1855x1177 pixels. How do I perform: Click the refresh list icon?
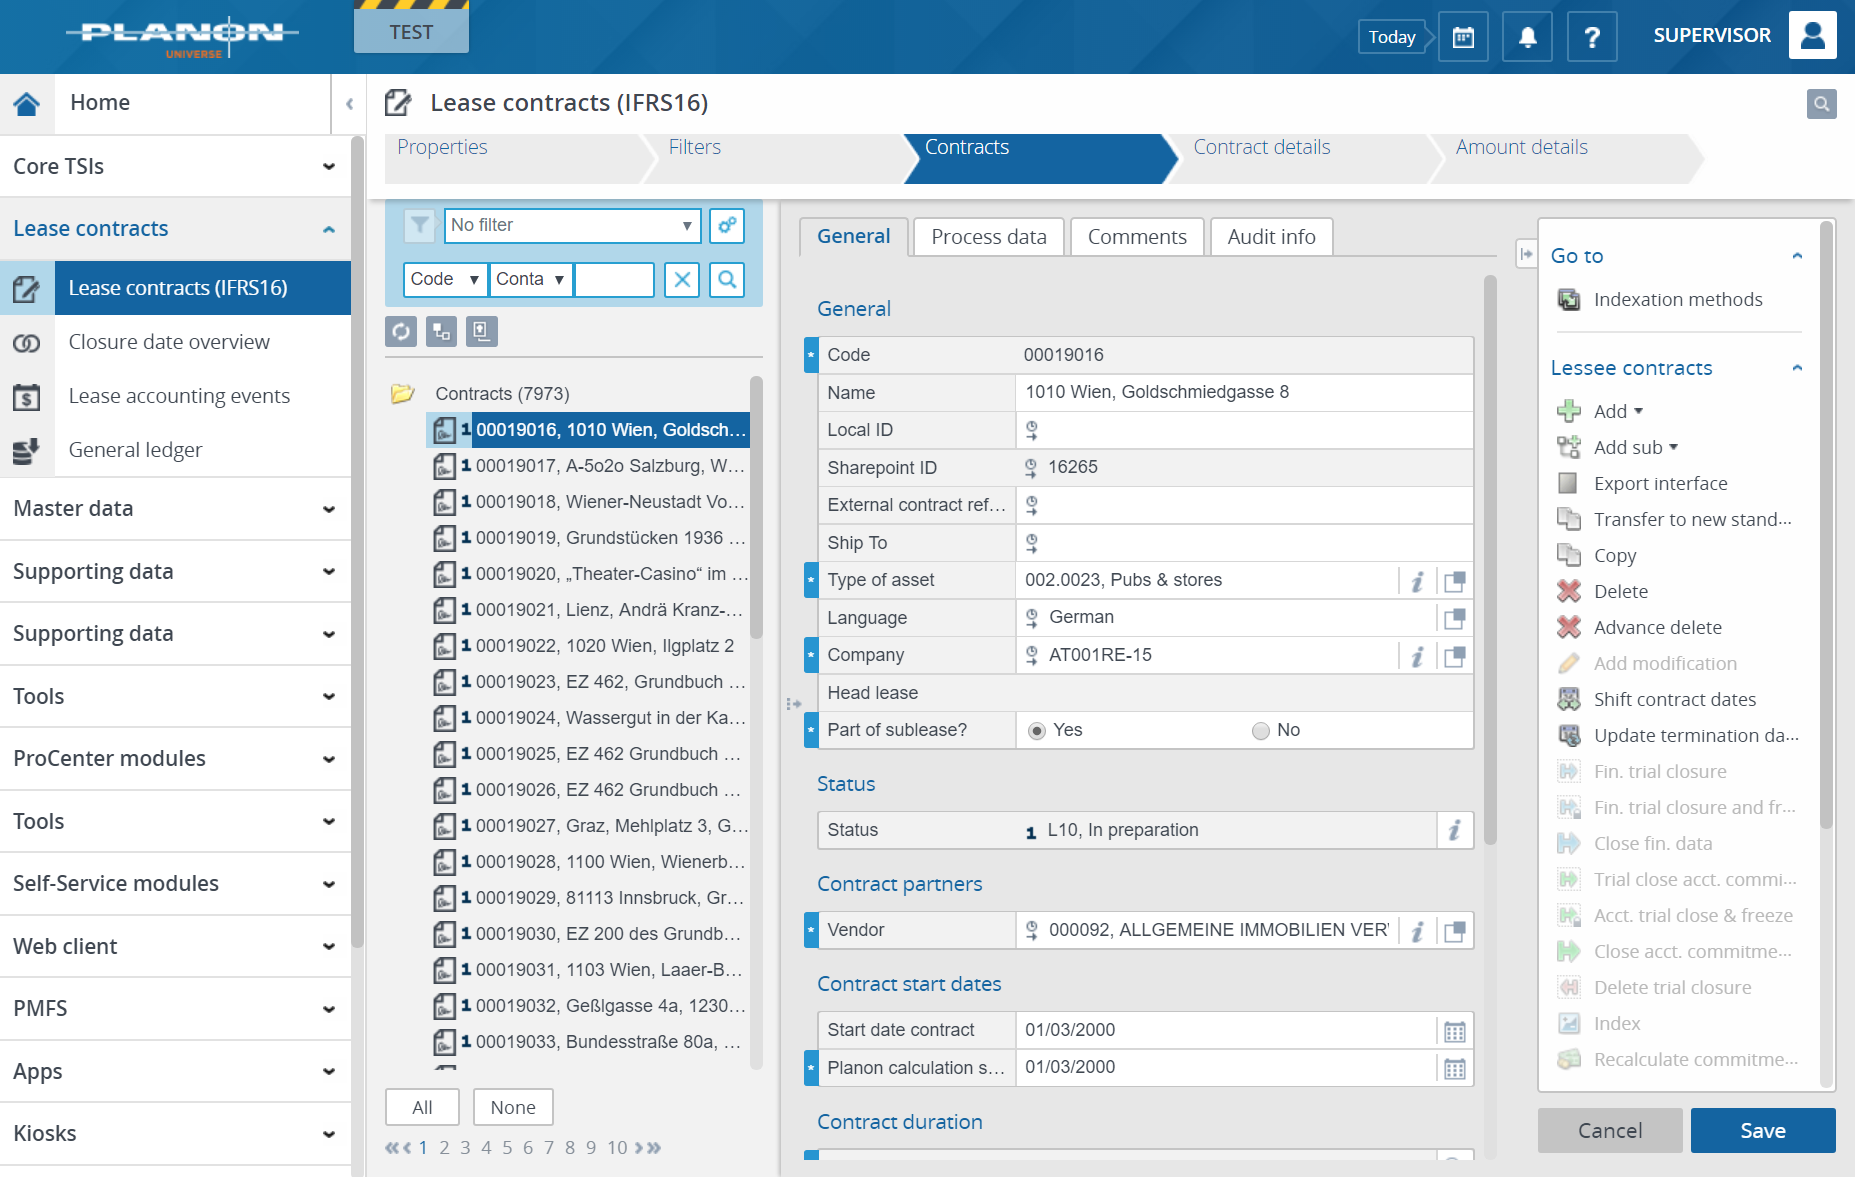point(401,331)
